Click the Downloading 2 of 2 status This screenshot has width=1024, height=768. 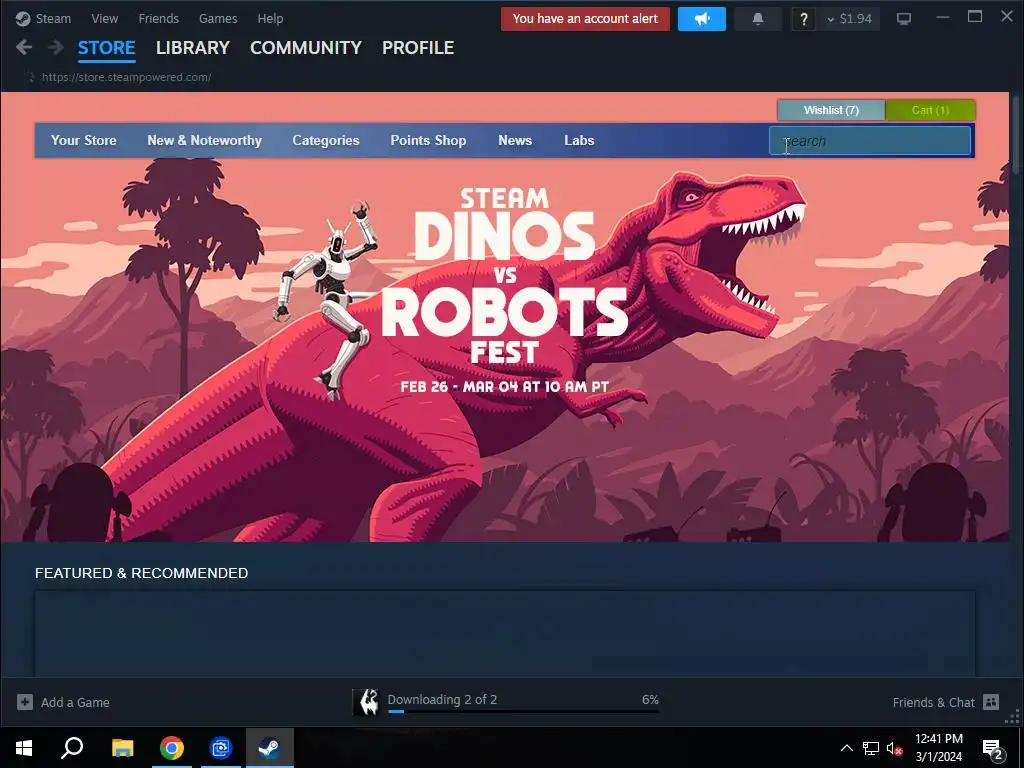click(442, 699)
